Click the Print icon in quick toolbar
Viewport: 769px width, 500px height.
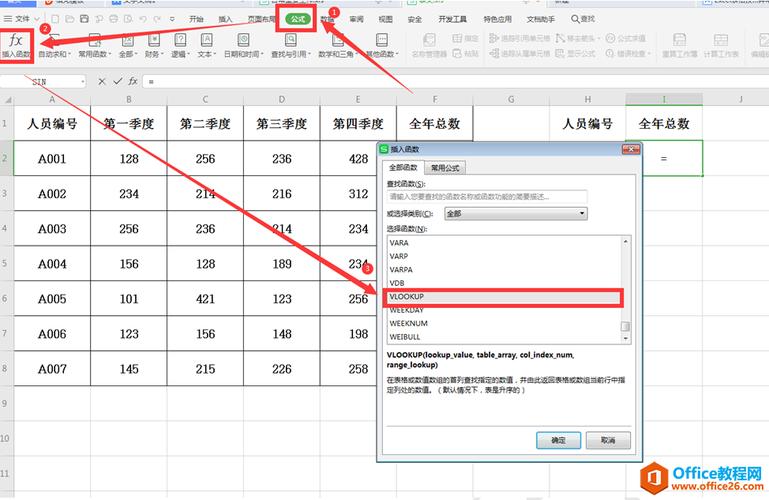click(113, 19)
